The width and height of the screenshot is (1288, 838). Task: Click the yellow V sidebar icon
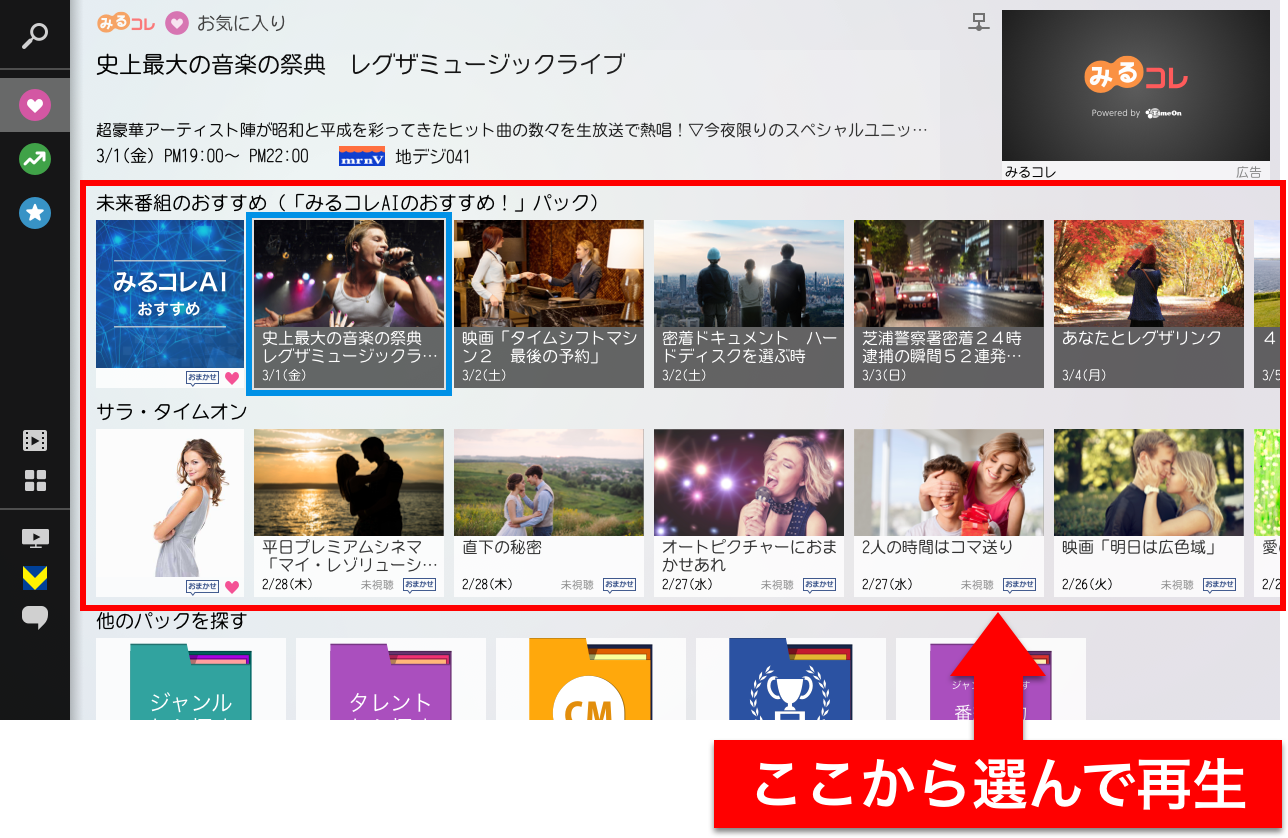click(35, 578)
